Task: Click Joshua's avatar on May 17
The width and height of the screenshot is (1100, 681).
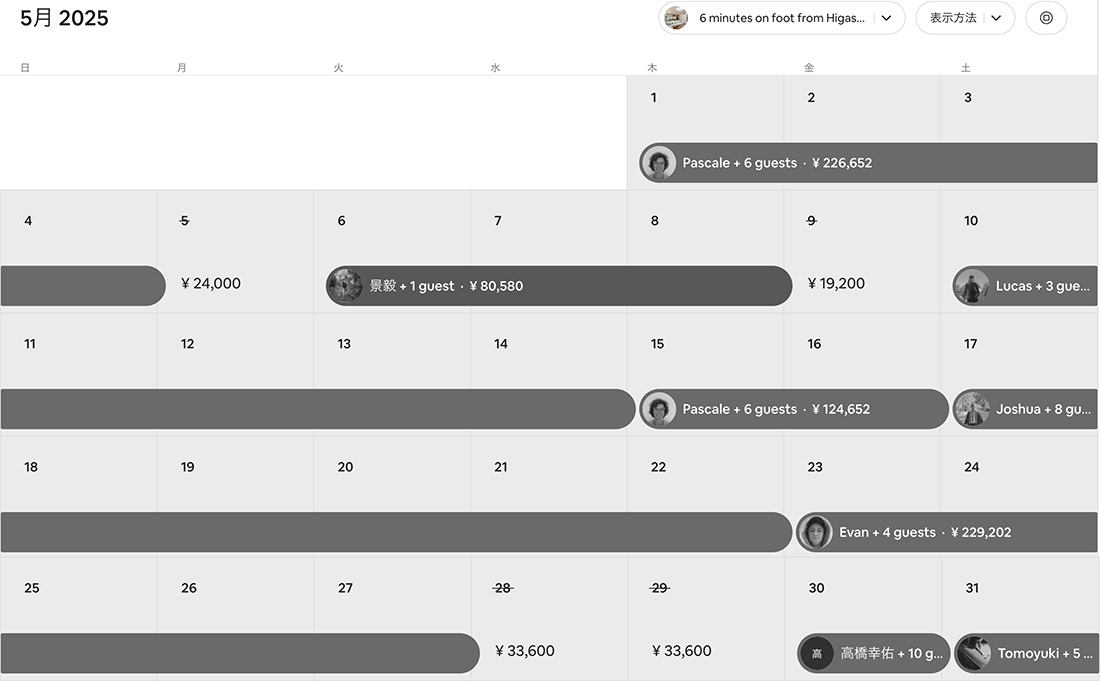Action: point(972,409)
